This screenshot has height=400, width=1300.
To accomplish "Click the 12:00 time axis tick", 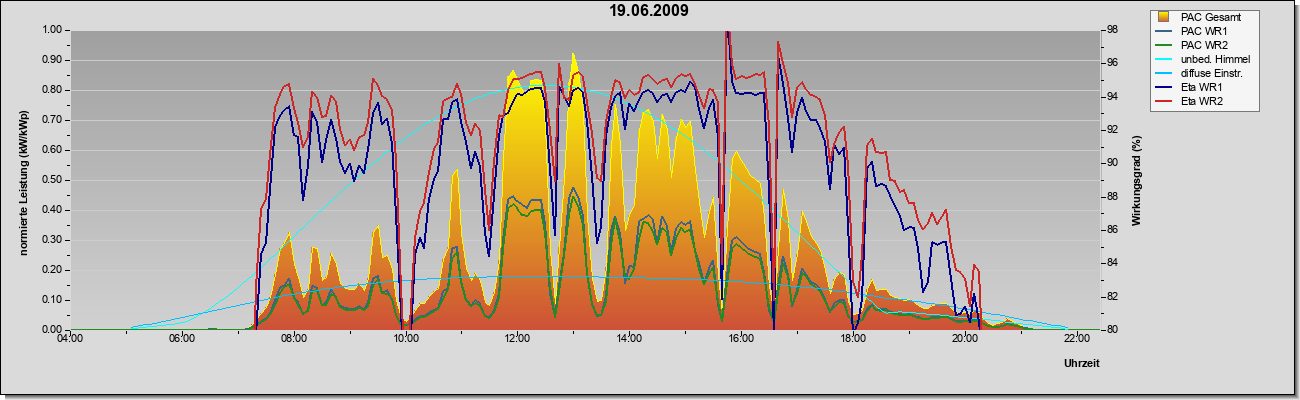I will click(517, 340).
